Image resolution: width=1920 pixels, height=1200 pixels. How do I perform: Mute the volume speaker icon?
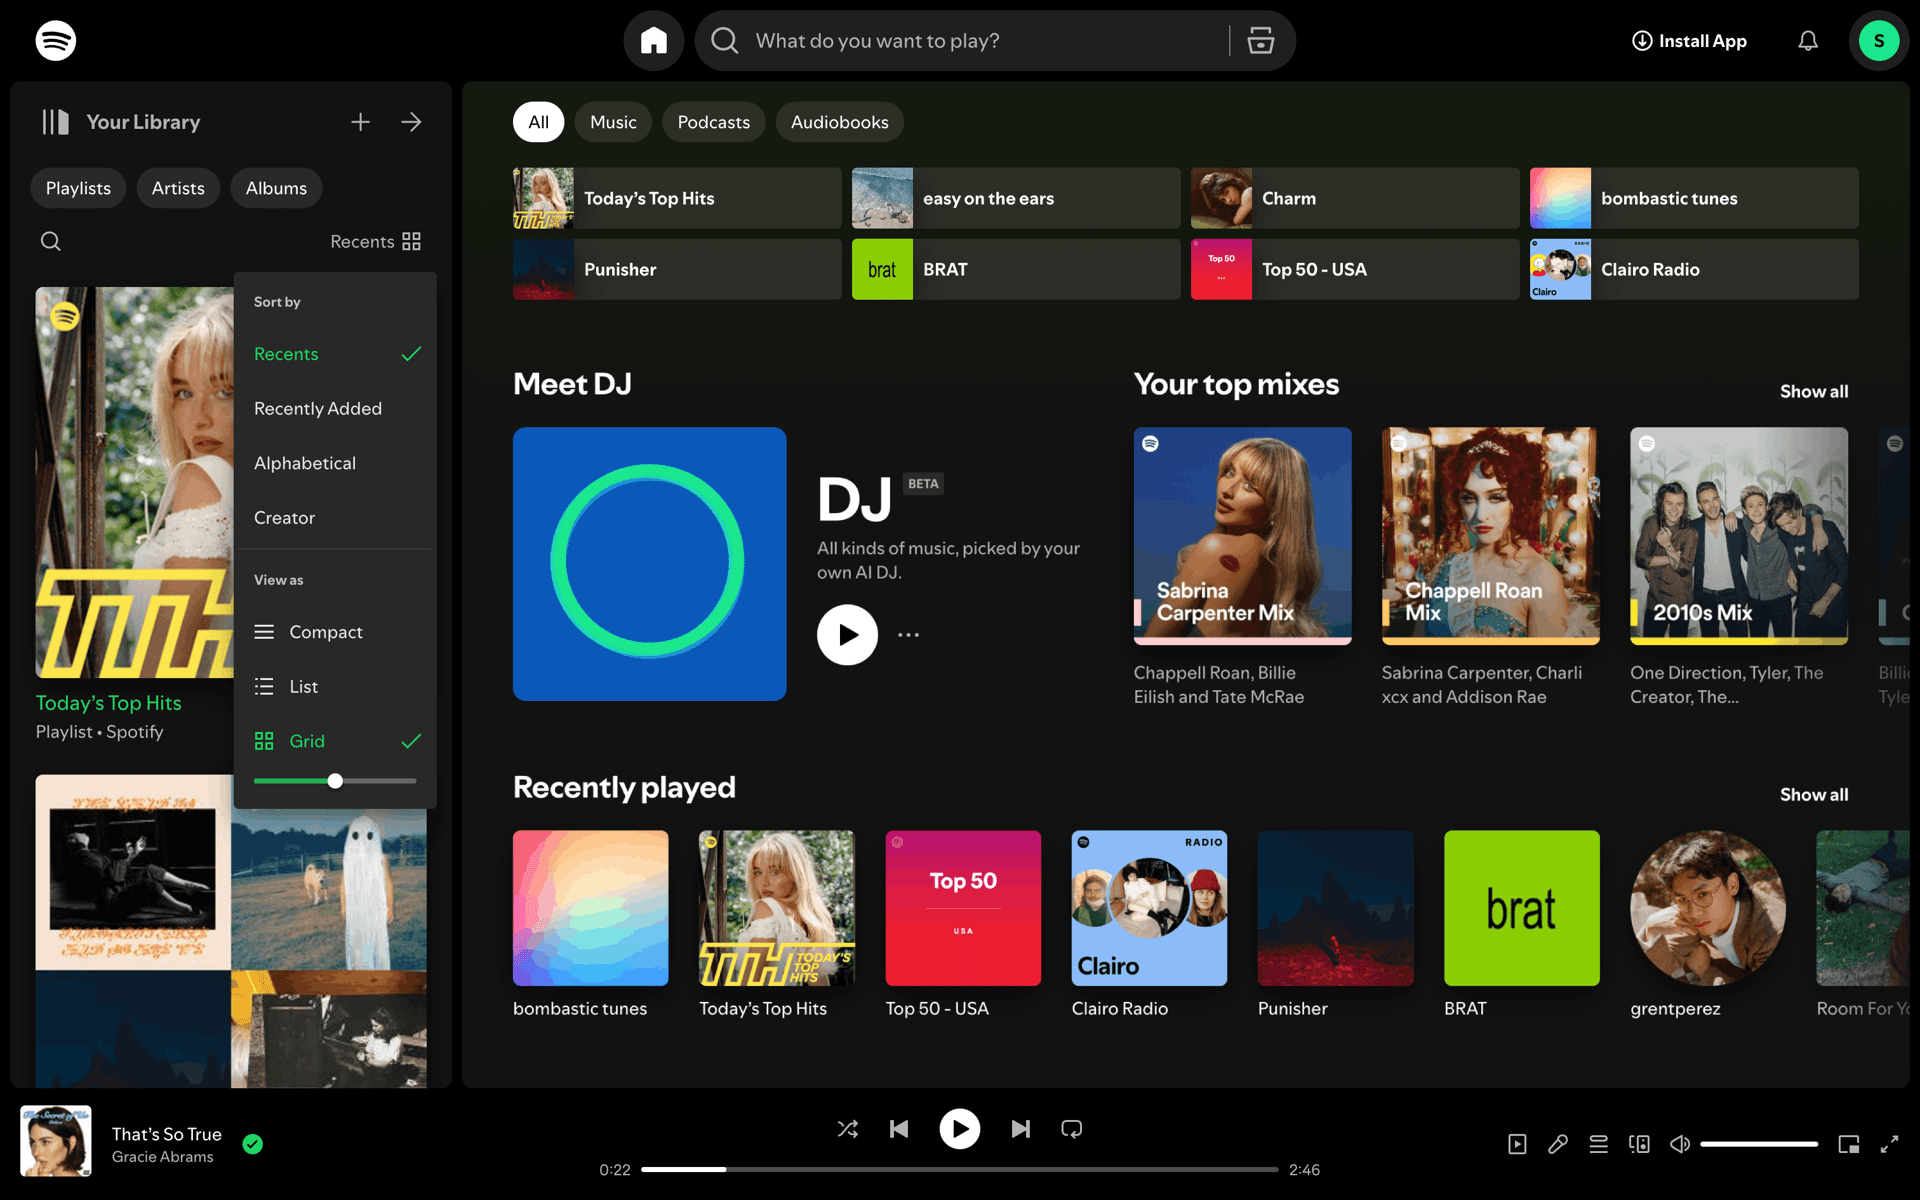coord(1680,1144)
